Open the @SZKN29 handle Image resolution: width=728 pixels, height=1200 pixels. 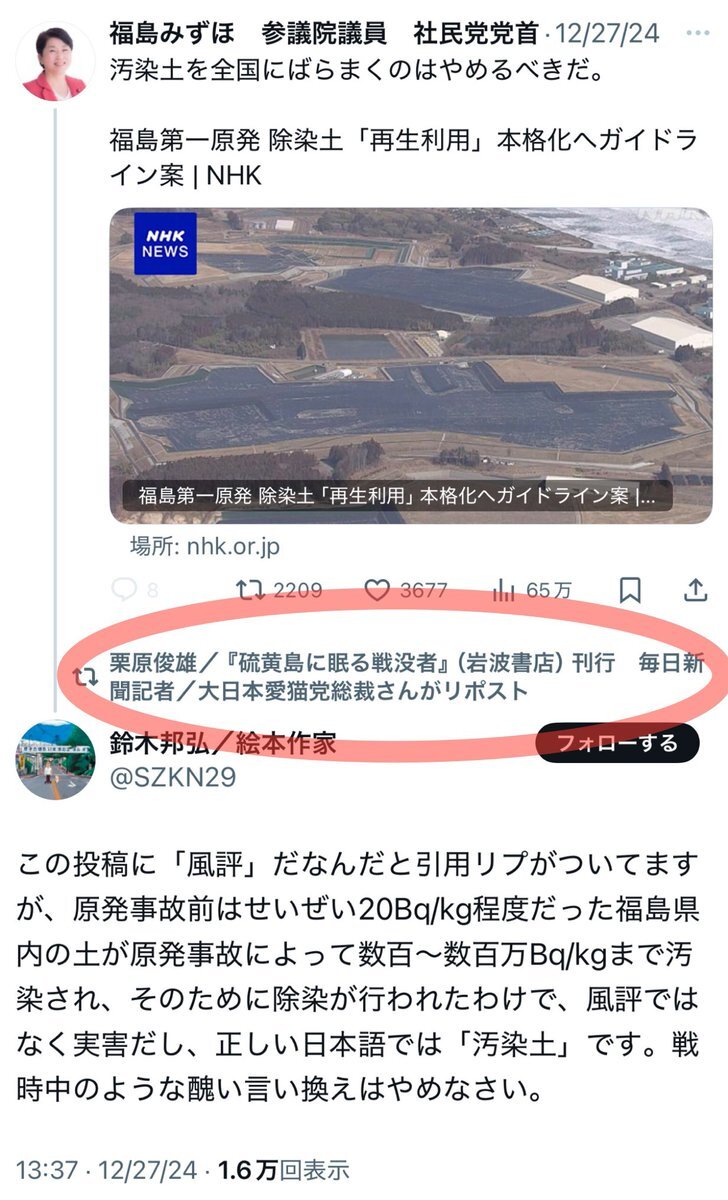point(172,777)
